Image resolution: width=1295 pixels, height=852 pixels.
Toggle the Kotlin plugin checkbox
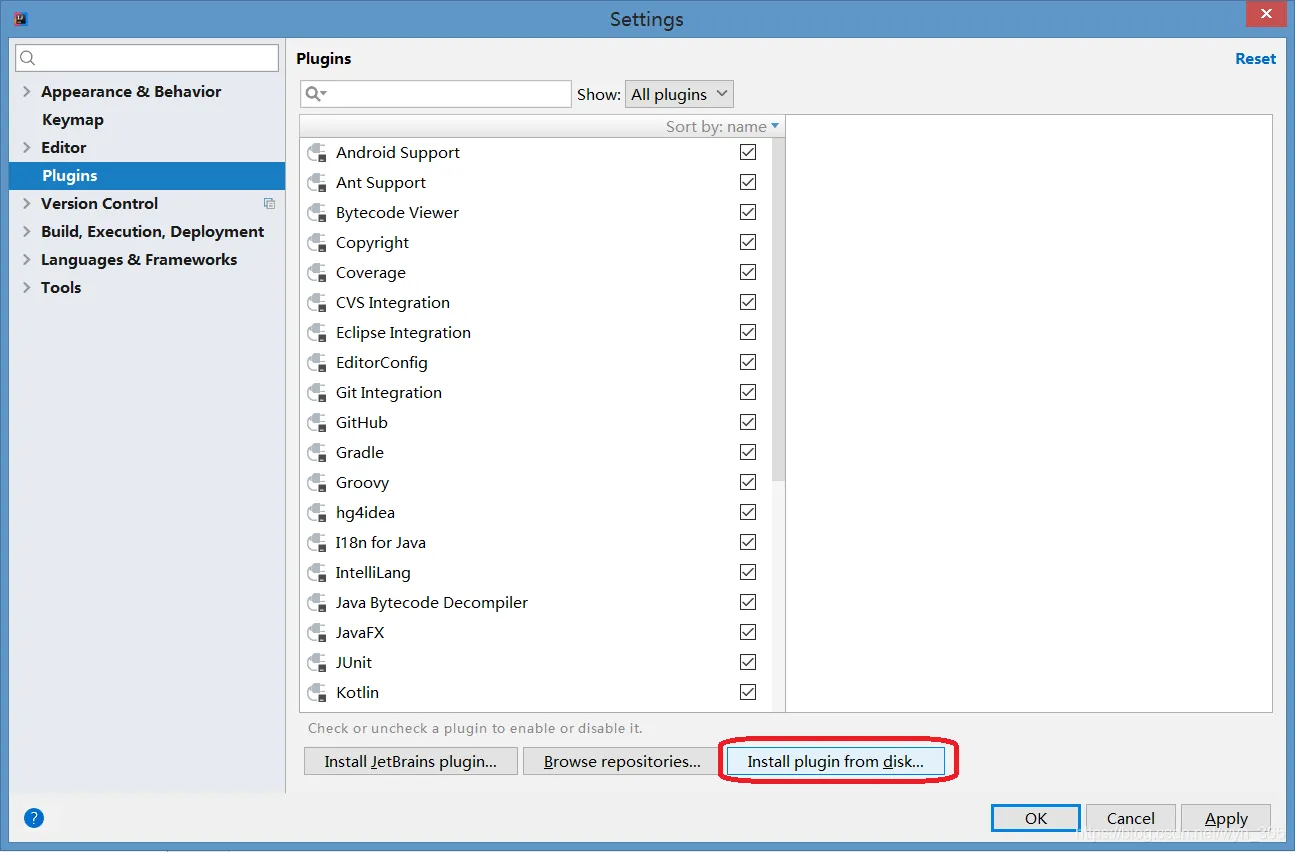click(x=748, y=692)
